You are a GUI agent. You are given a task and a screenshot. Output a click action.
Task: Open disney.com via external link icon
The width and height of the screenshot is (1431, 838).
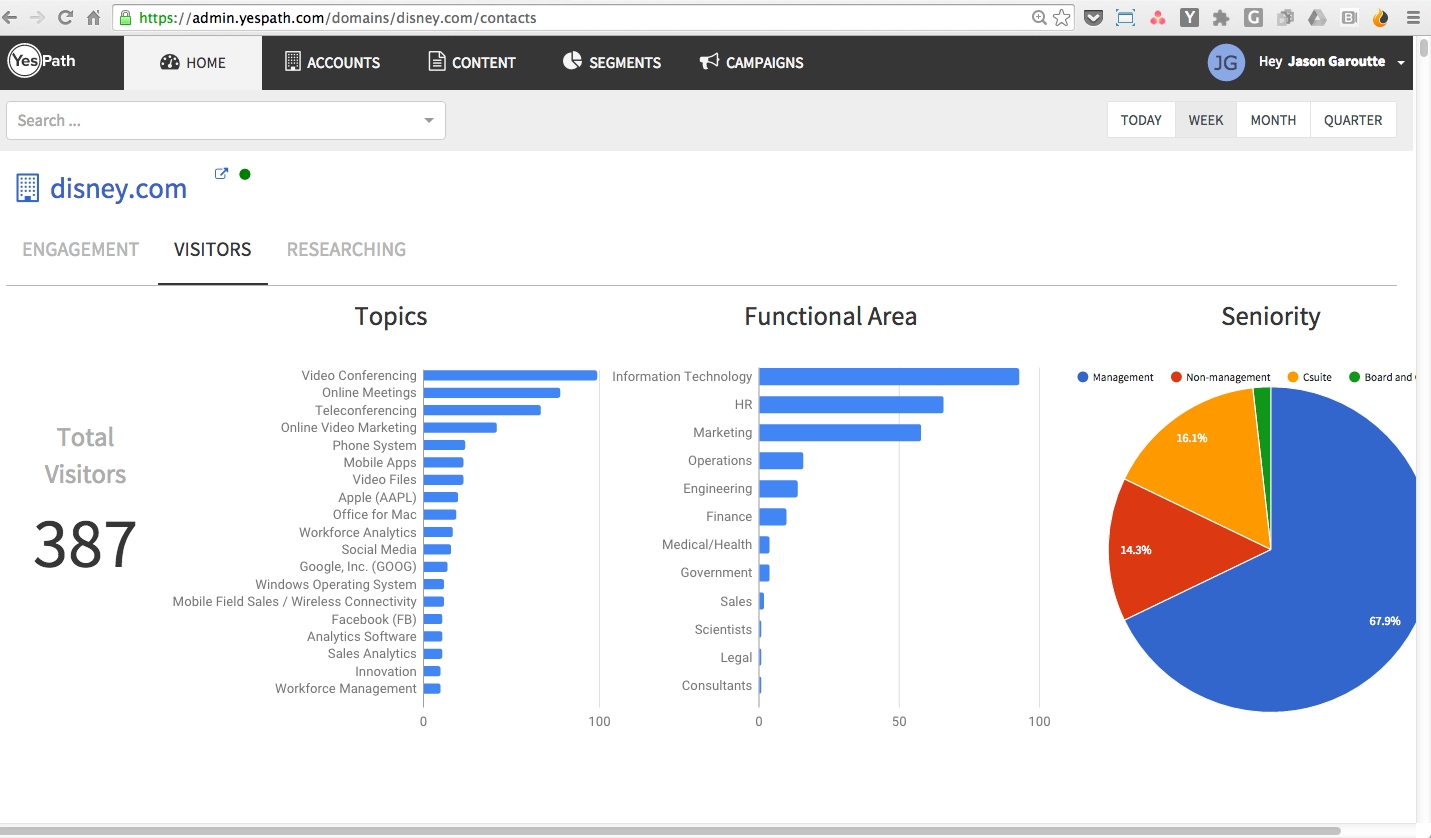222,173
